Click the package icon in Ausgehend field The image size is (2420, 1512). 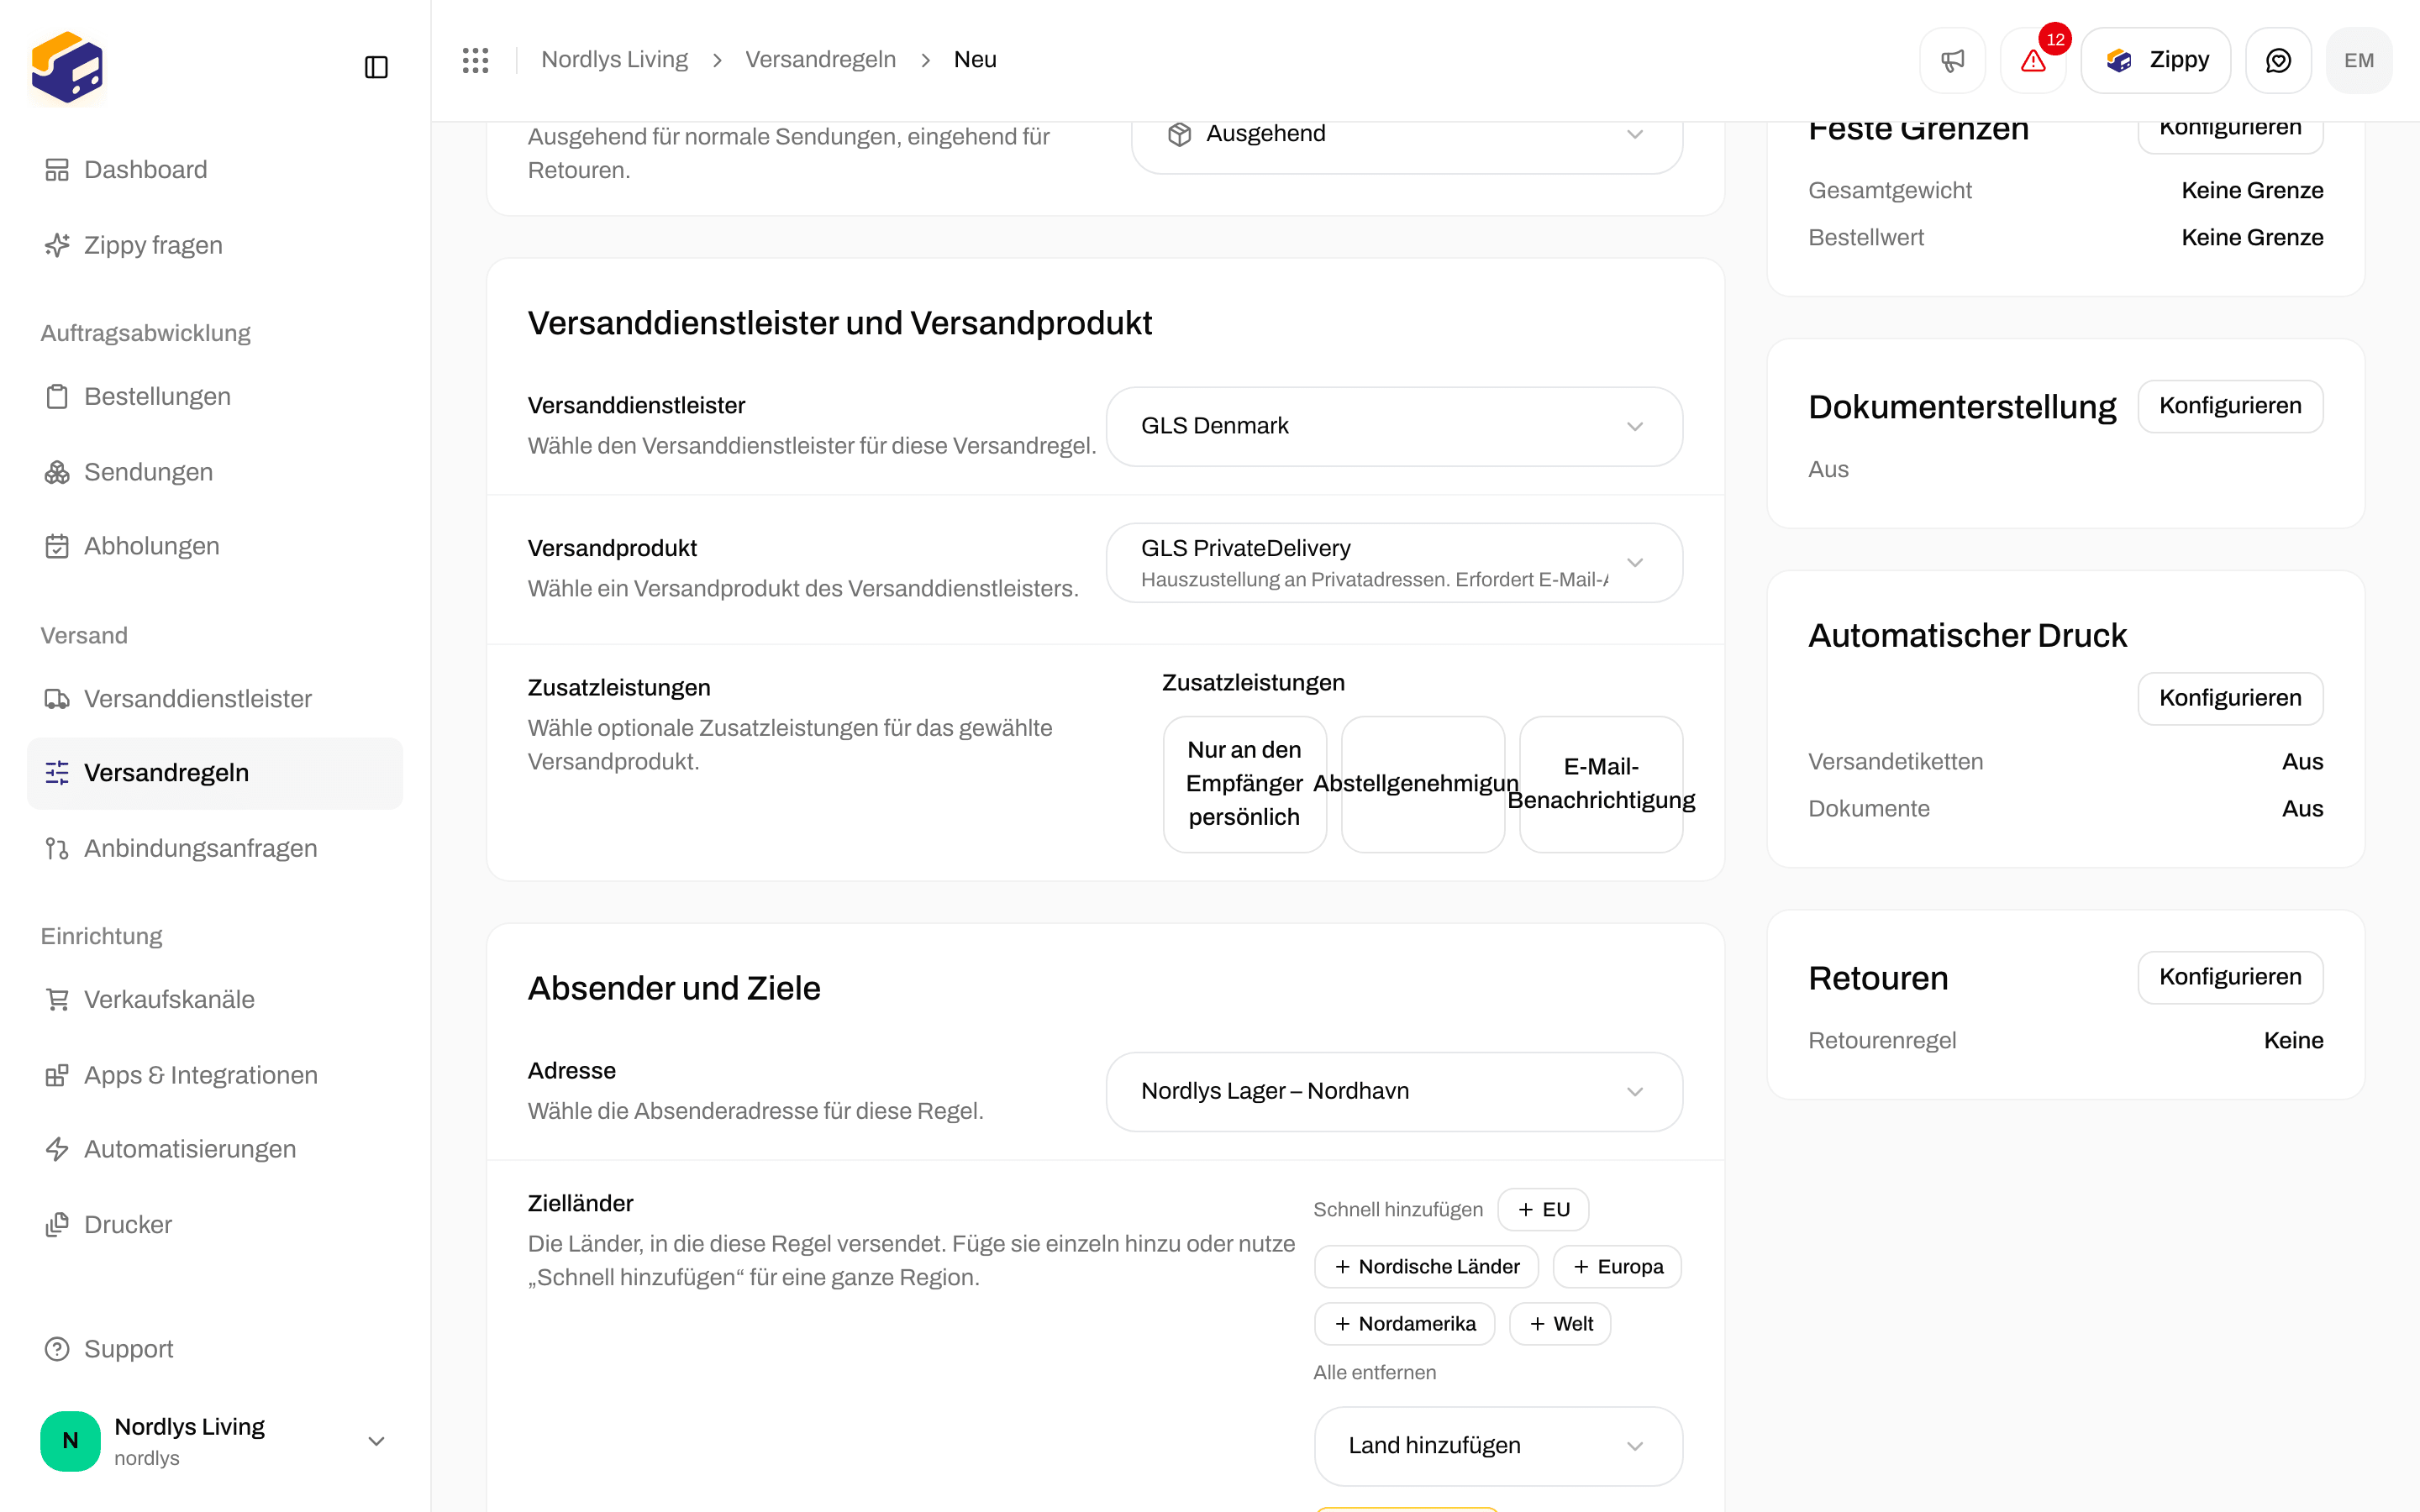(x=1179, y=134)
